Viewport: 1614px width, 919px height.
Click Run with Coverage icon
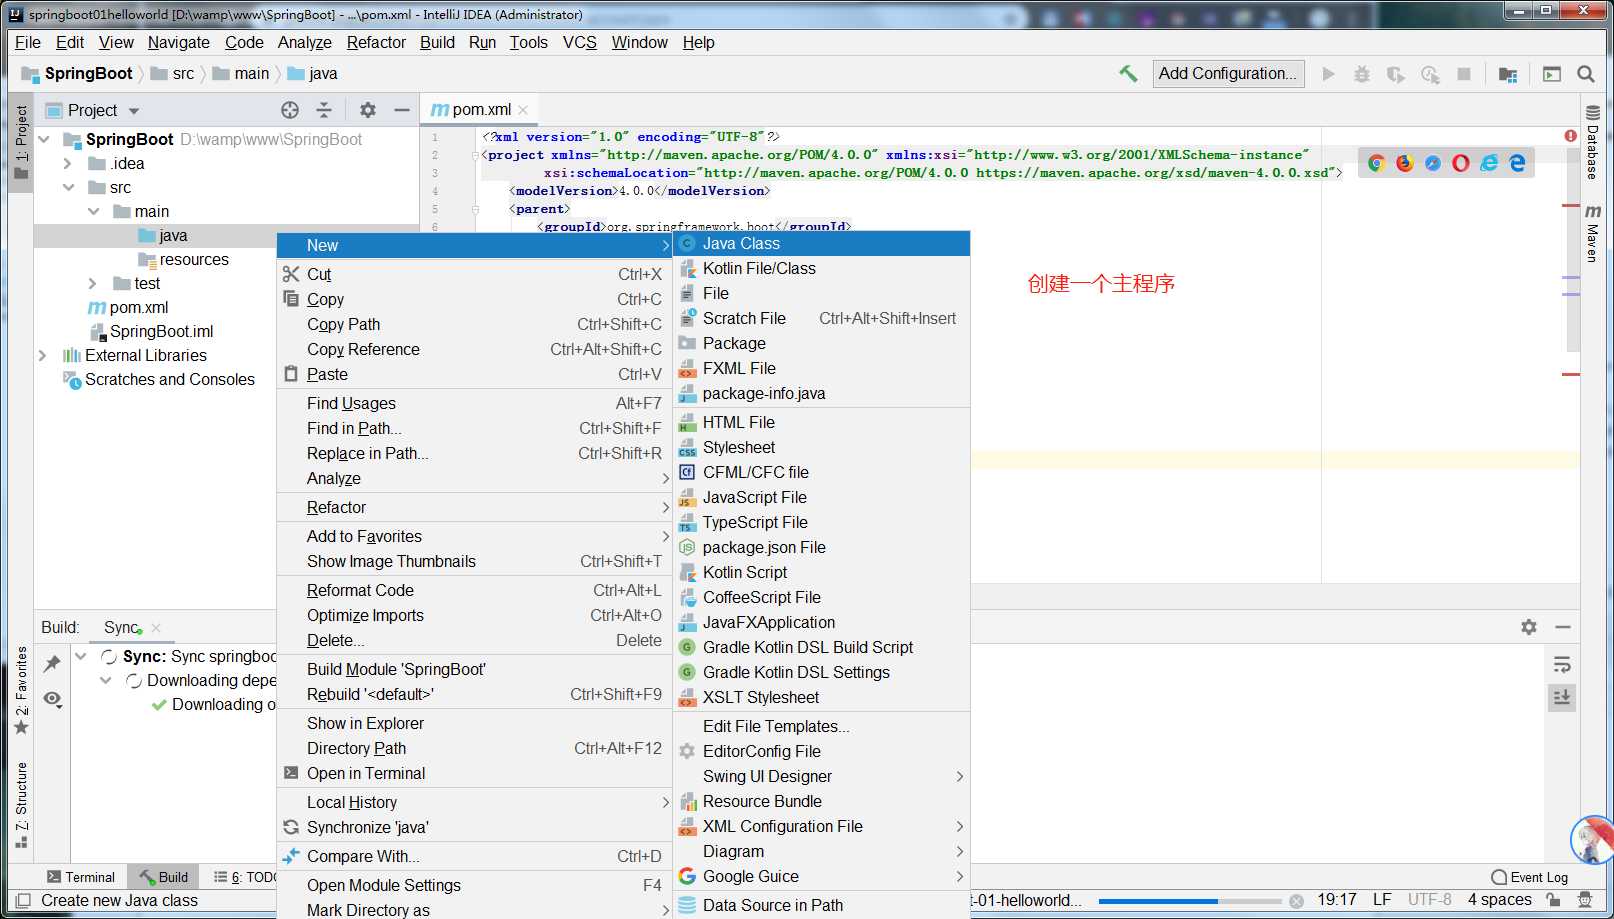(1395, 74)
